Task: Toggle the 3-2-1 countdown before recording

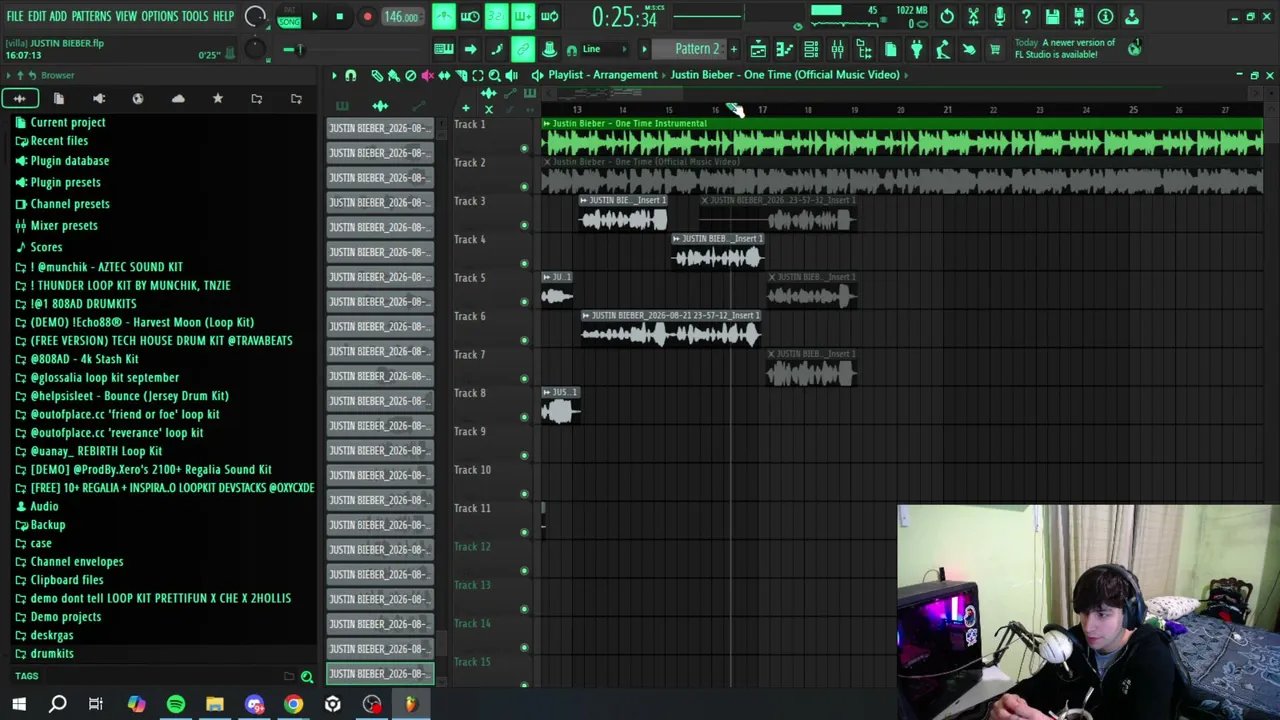Action: click(496, 16)
